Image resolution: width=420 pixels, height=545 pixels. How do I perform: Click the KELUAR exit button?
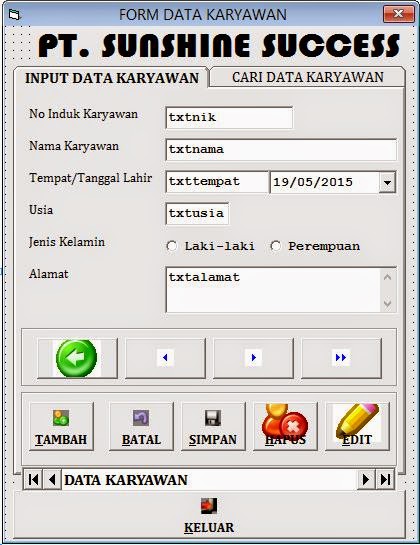coord(209,516)
